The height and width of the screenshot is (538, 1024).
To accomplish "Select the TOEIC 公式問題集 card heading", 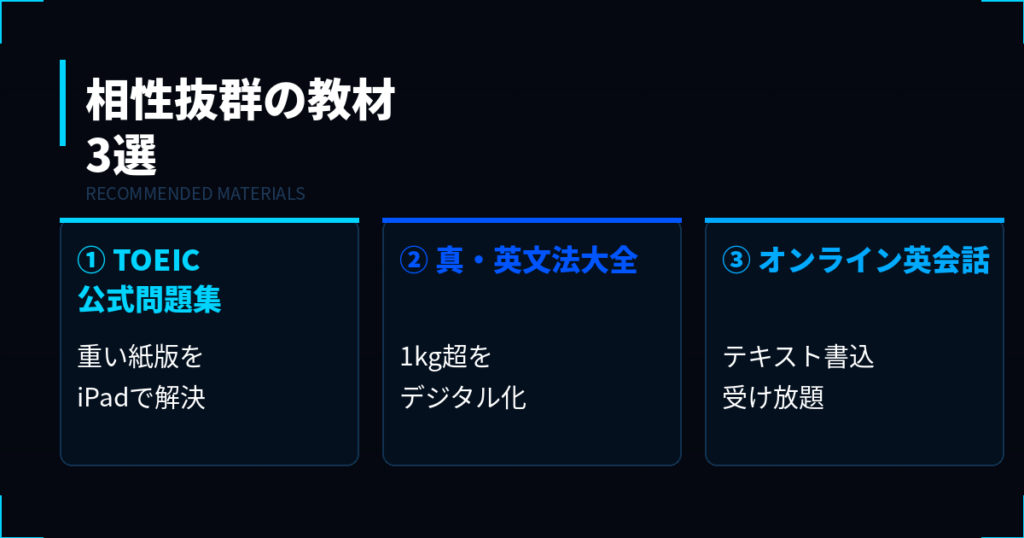I will (x=150, y=280).
